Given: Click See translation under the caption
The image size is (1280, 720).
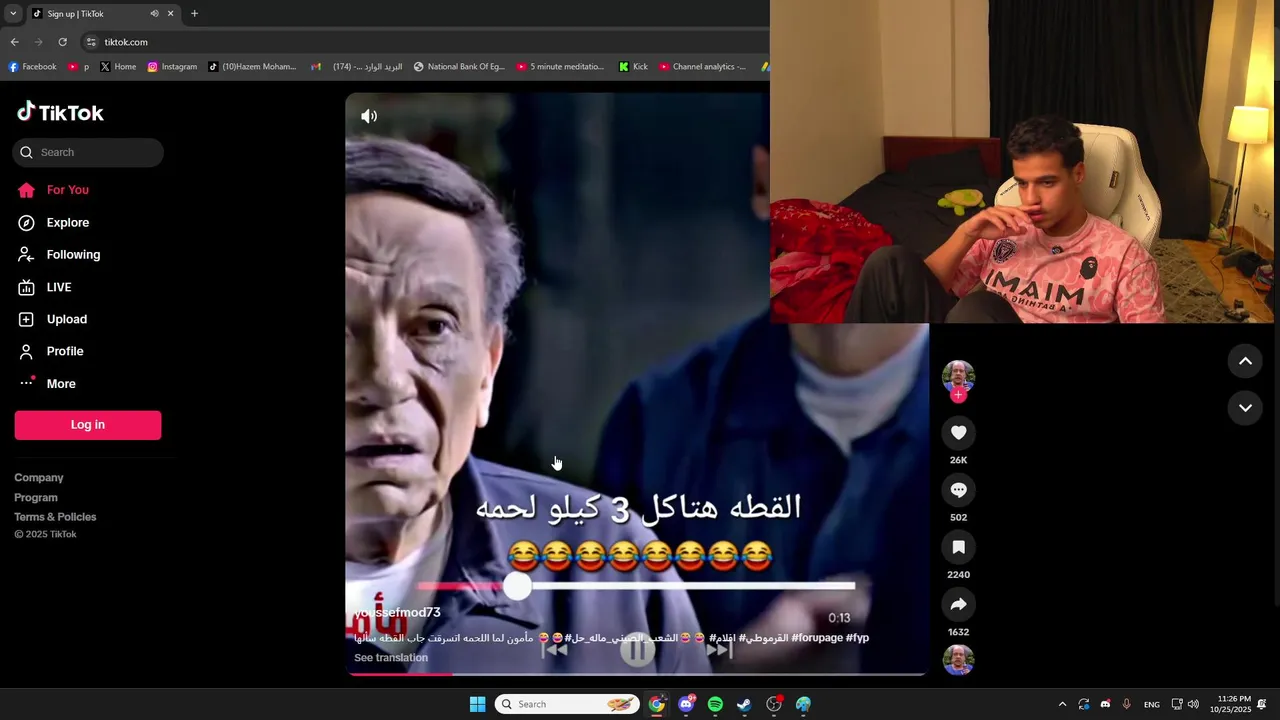Looking at the screenshot, I should tap(391, 657).
